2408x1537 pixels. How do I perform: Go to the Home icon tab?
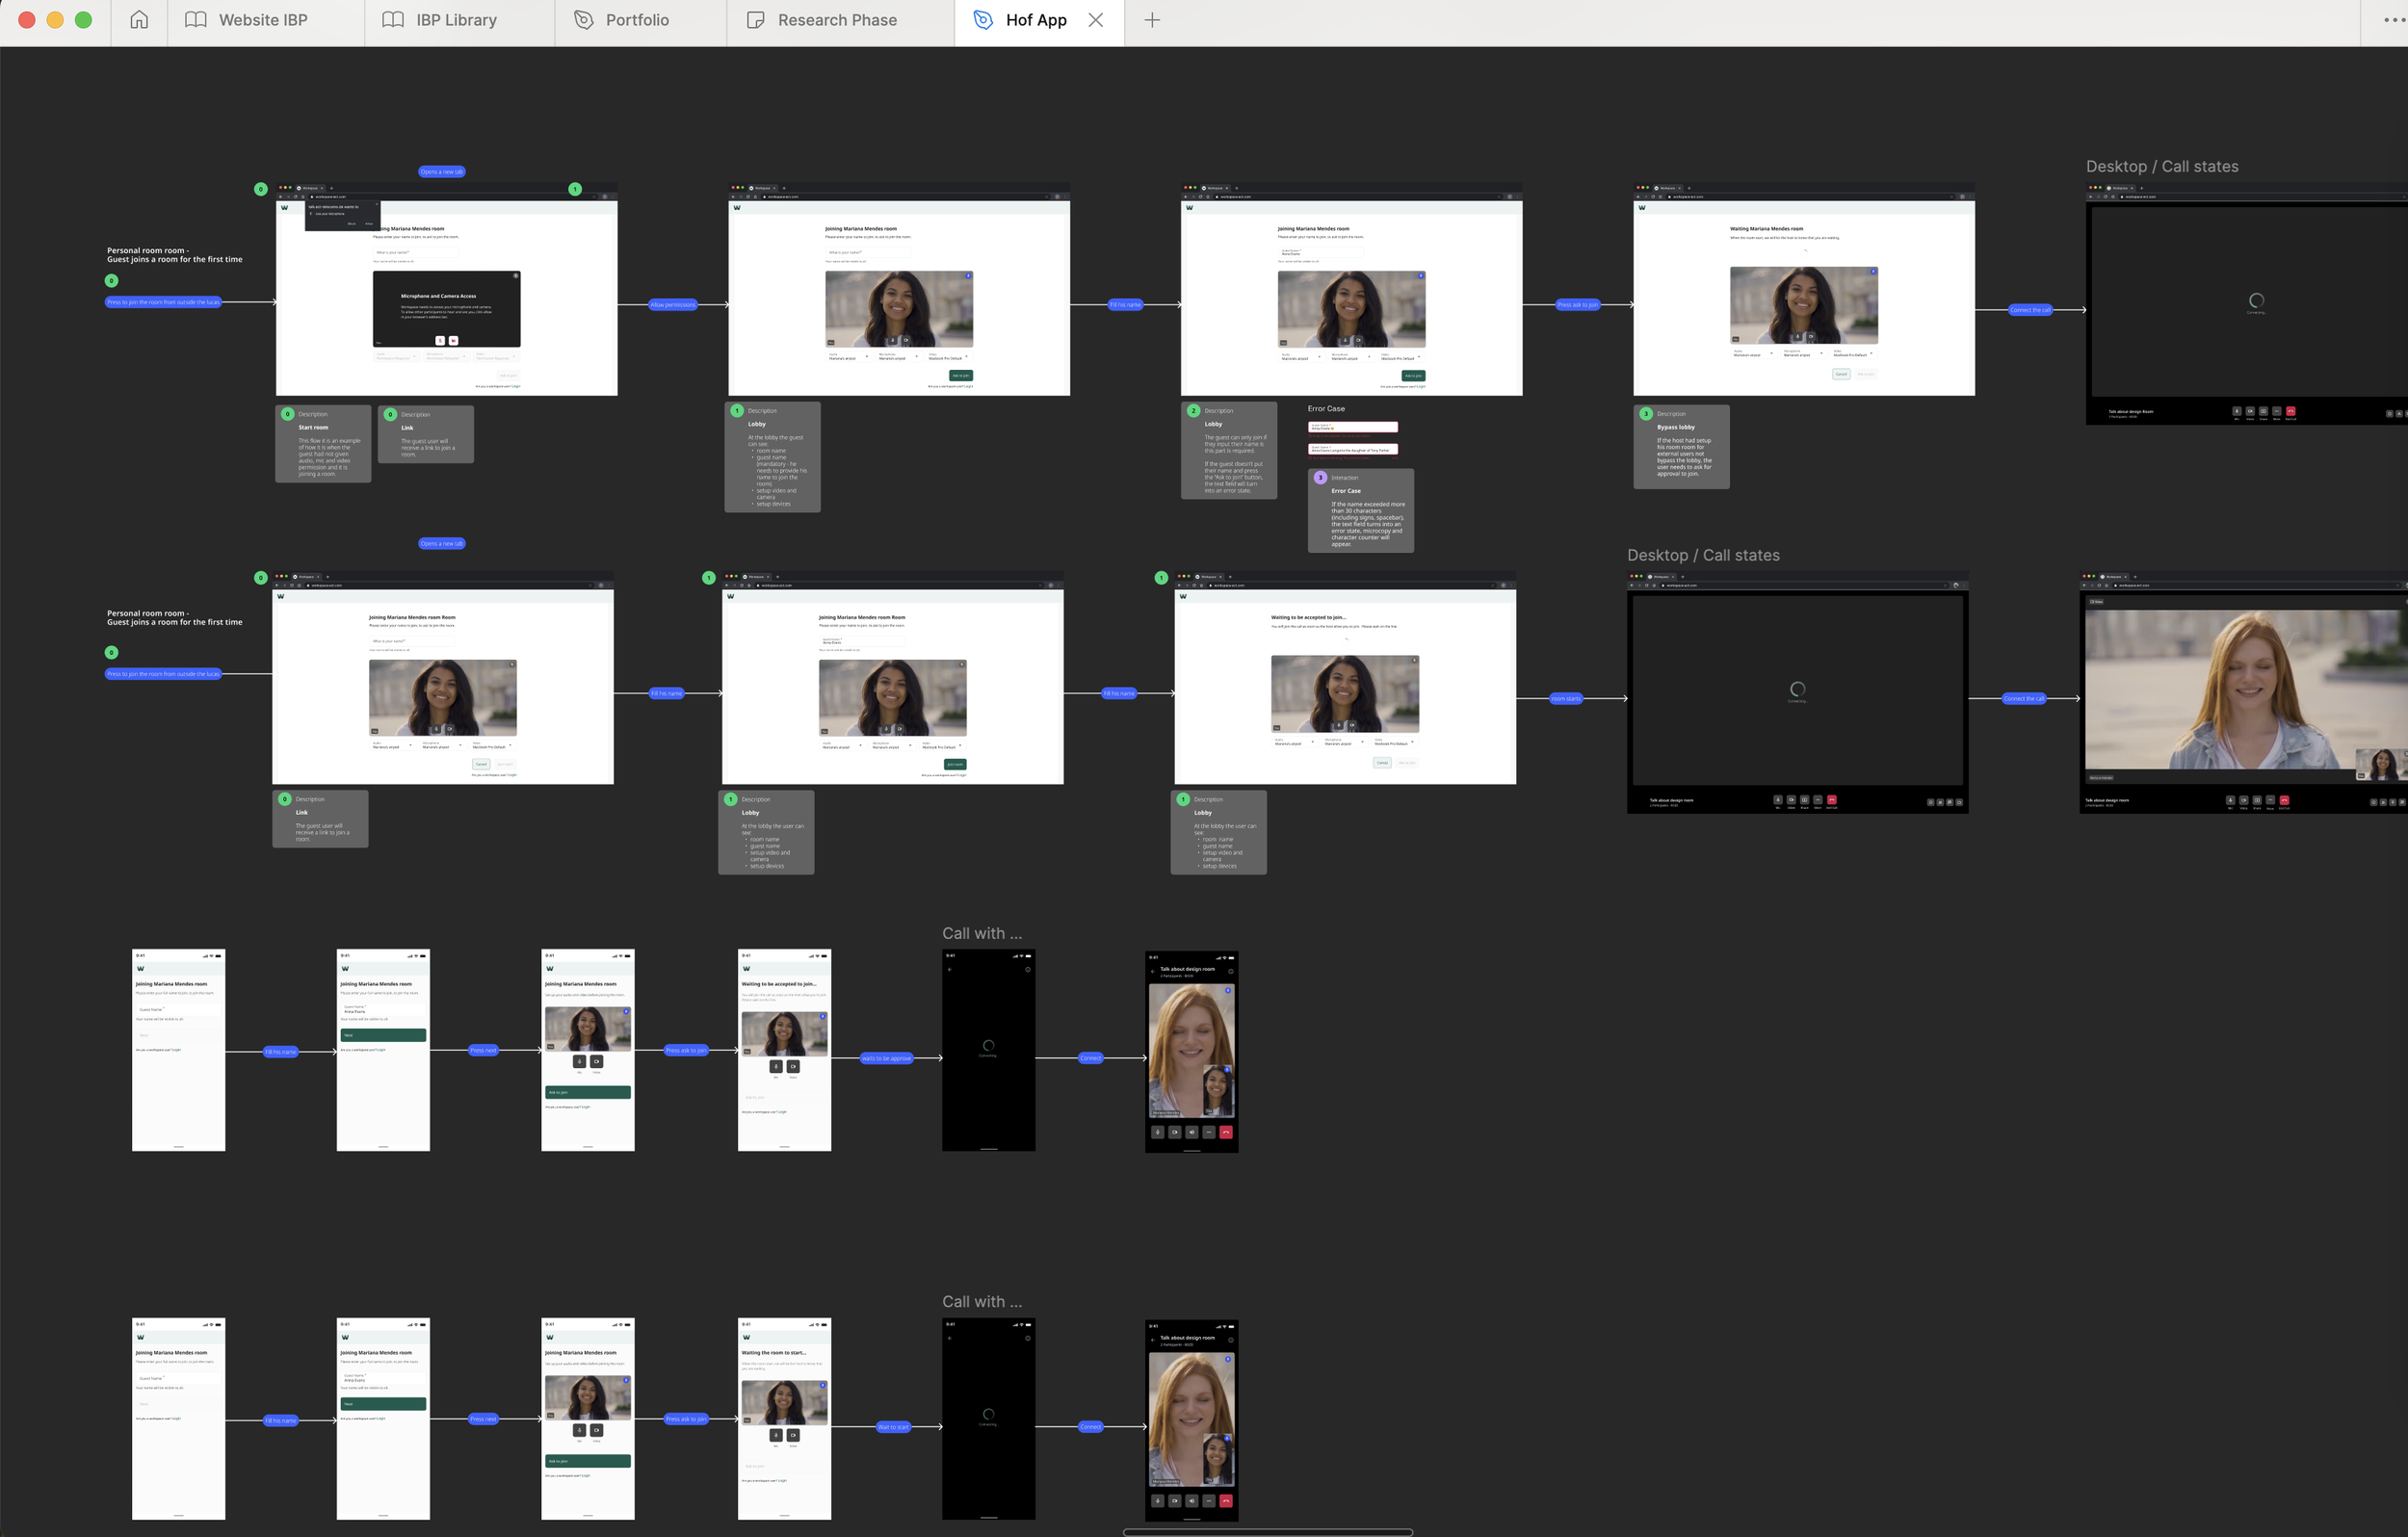click(x=139, y=20)
